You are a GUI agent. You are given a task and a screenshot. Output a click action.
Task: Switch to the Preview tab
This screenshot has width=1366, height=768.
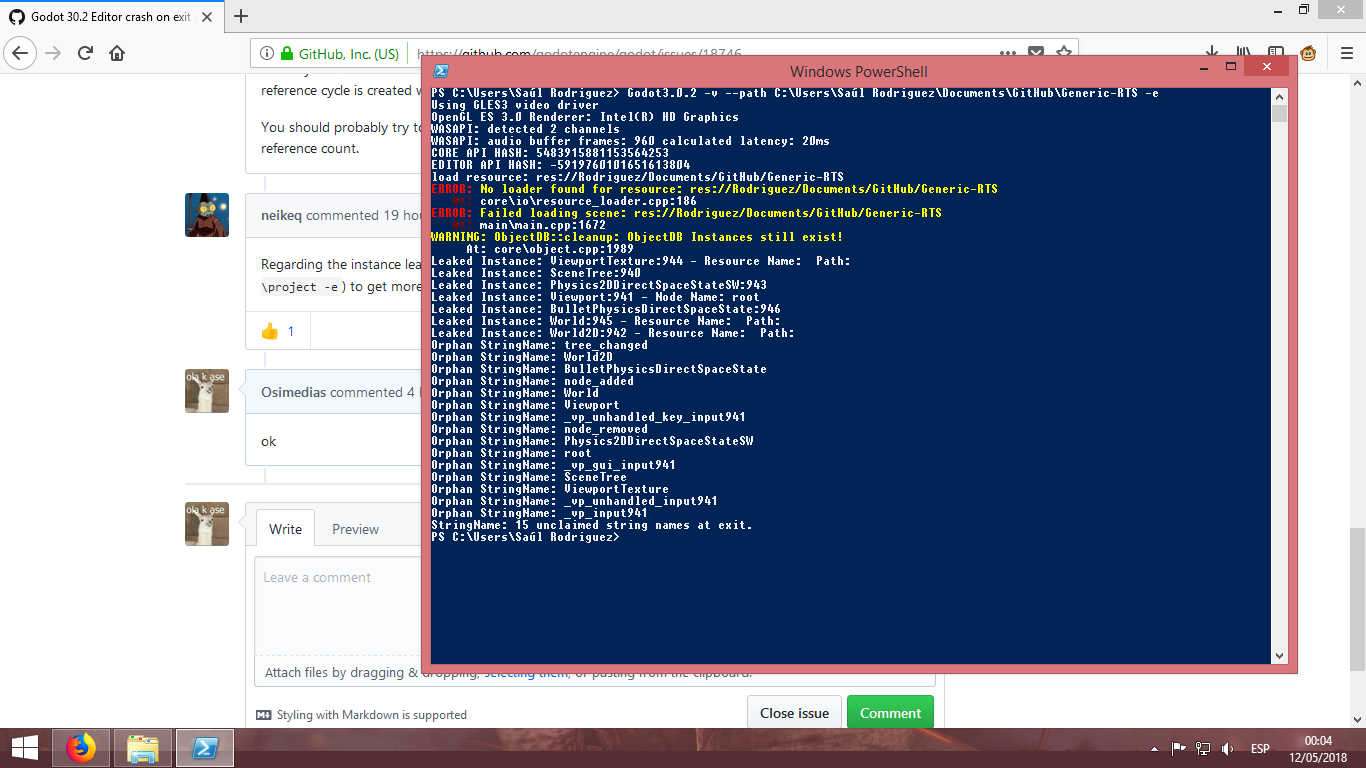(355, 528)
